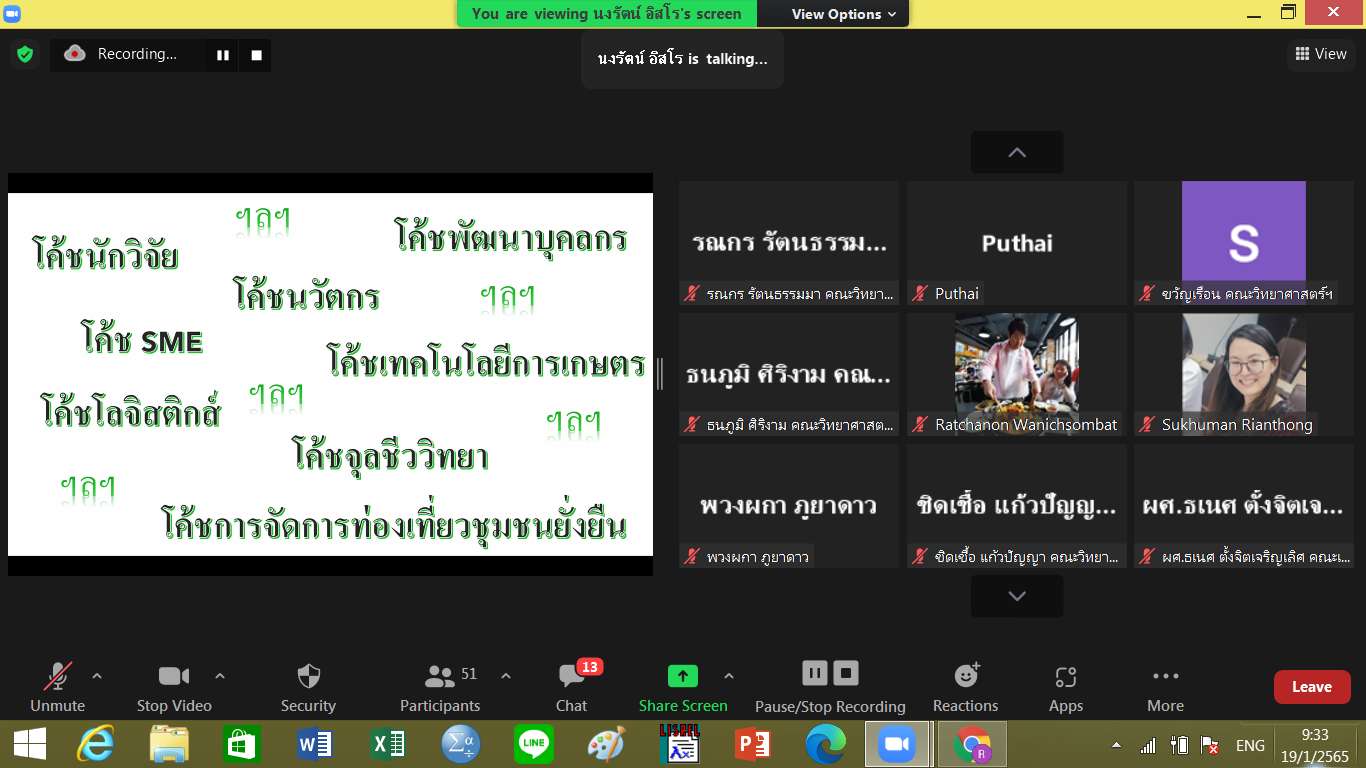The image size is (1366, 768).
Task: Select the รณกร รัตนธรรมมา participant tile
Action: (x=789, y=243)
